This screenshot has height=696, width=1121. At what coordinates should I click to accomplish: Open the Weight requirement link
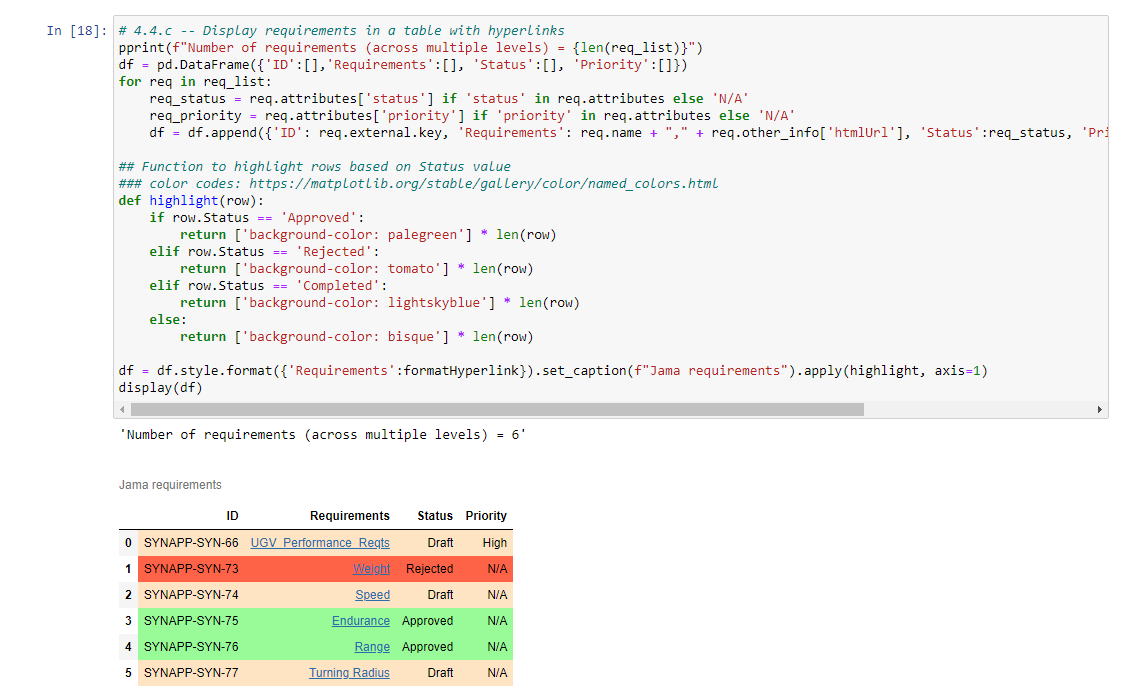pos(372,569)
